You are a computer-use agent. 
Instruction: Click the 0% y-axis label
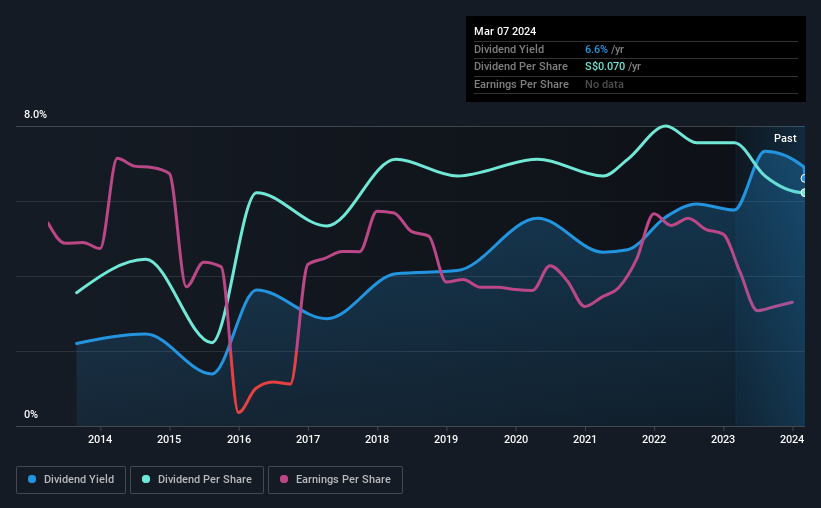(x=31, y=414)
